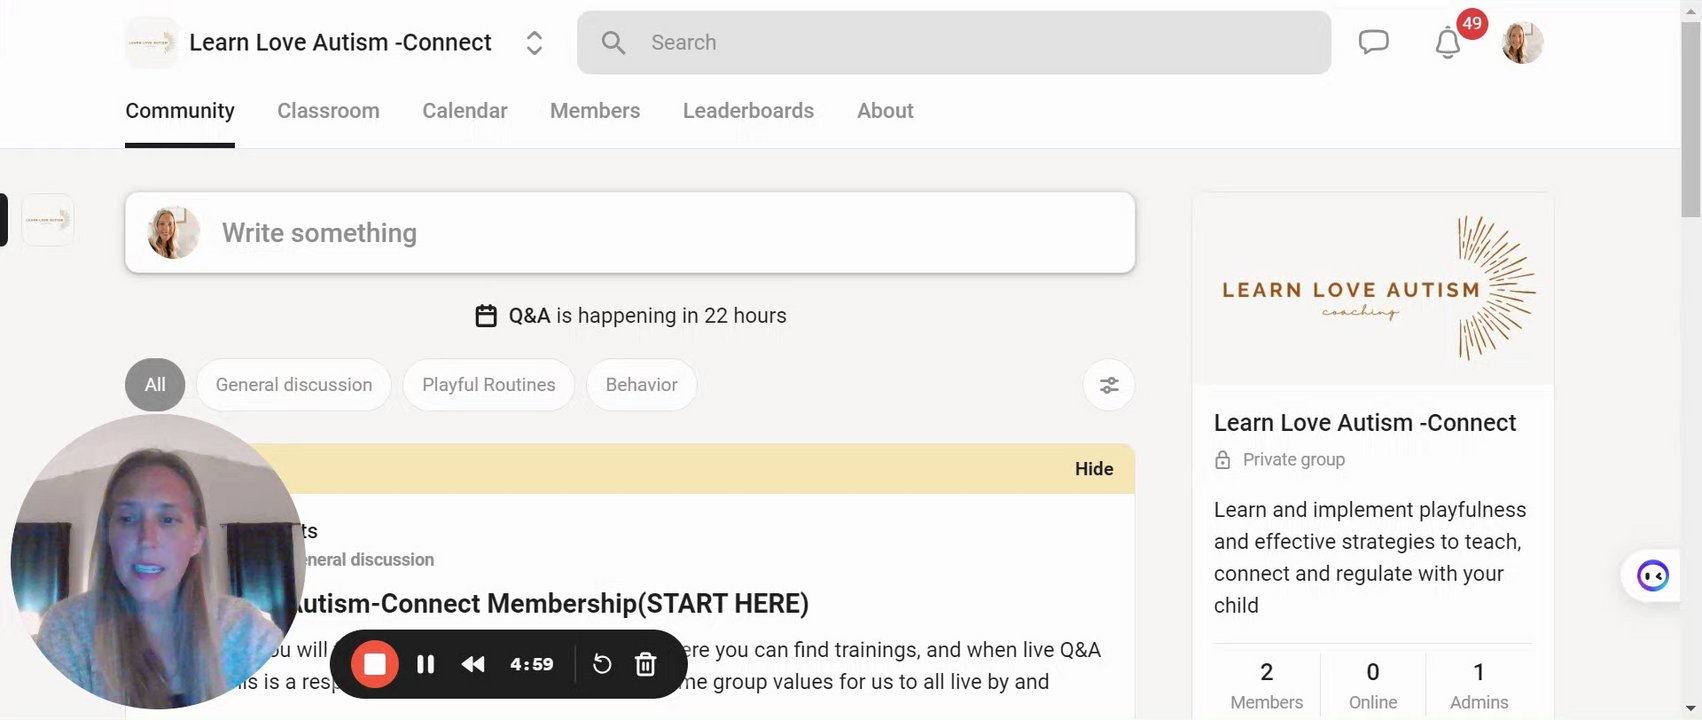Click the Learn Love Autism -Connect sidebar title

point(1365,423)
